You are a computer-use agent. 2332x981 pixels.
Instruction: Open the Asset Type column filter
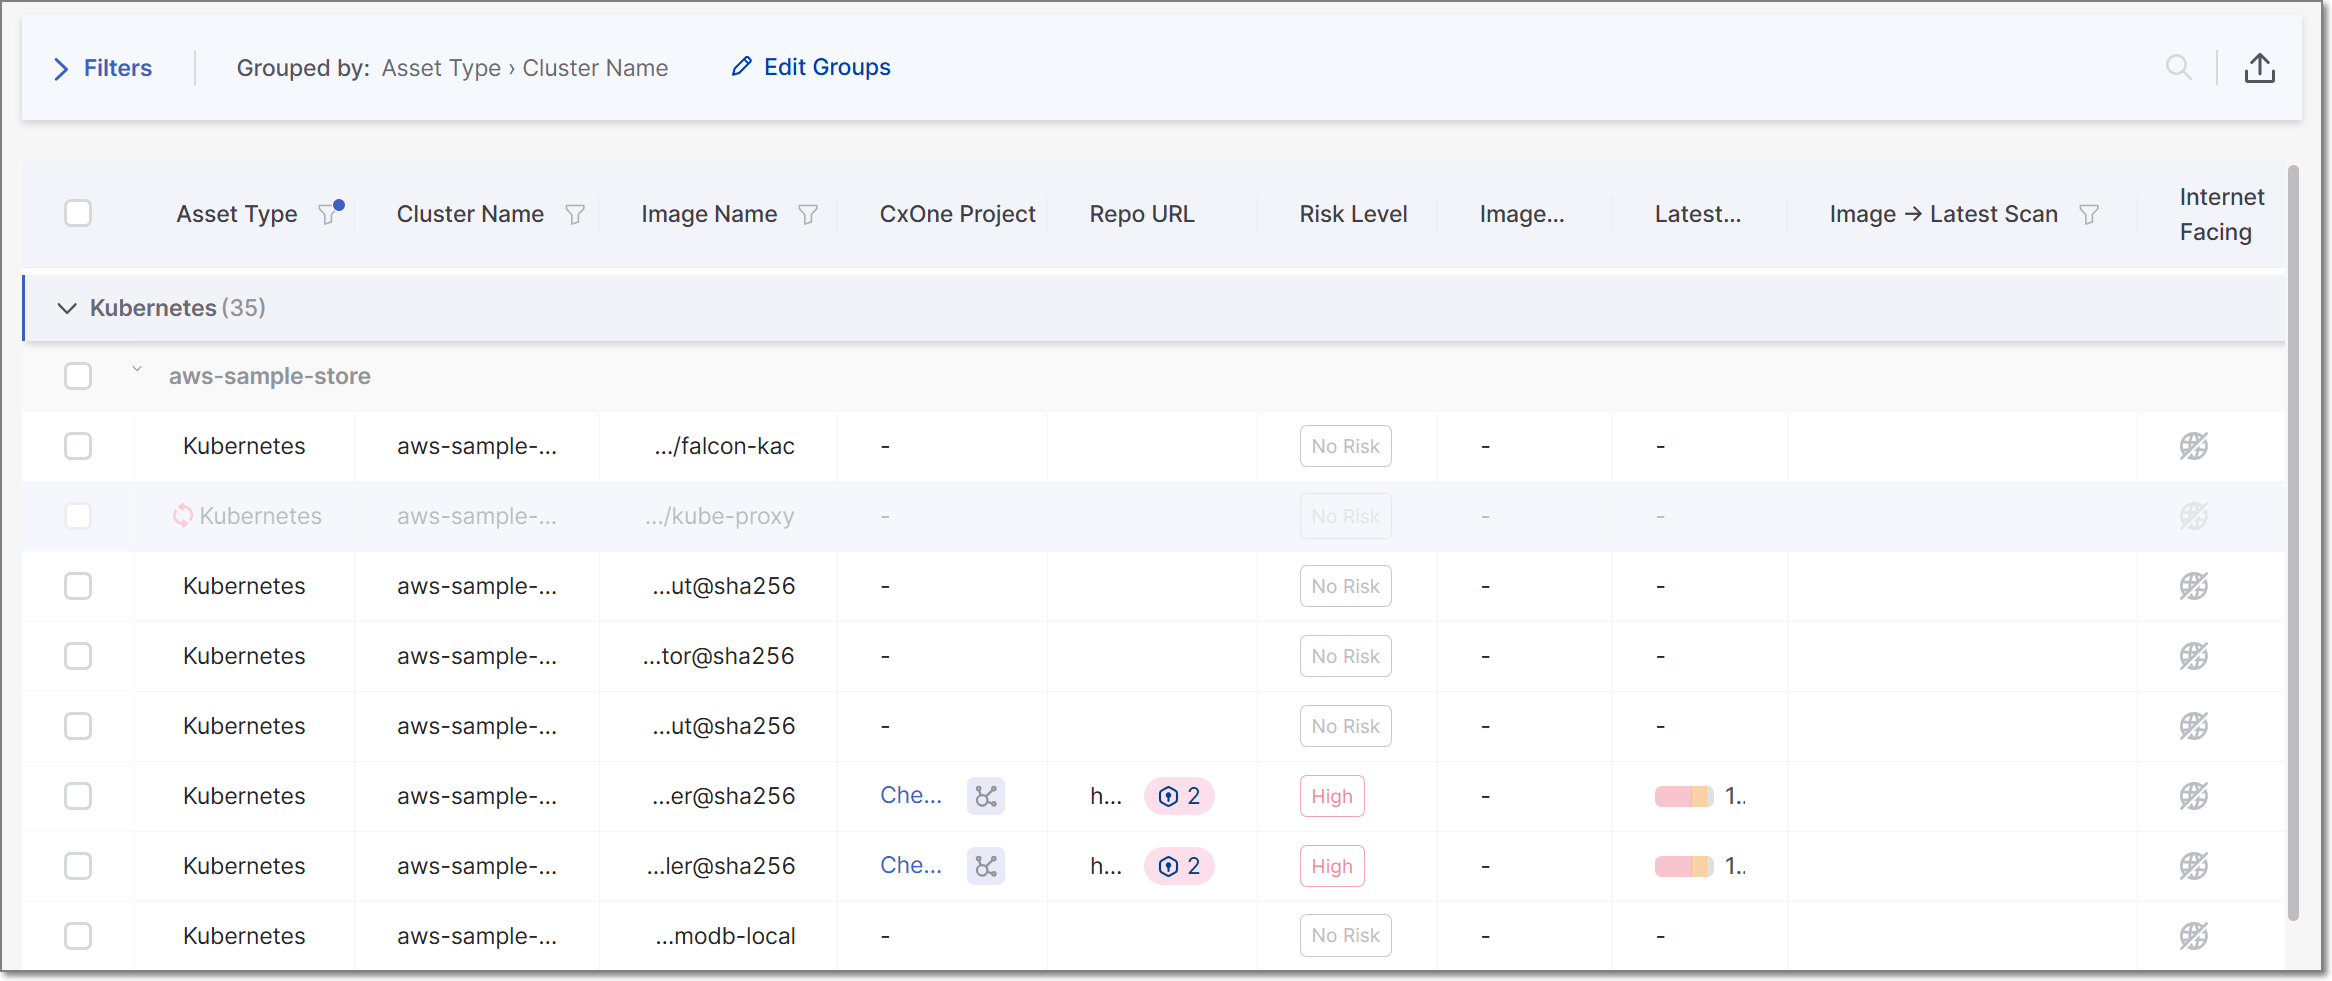tap(328, 214)
